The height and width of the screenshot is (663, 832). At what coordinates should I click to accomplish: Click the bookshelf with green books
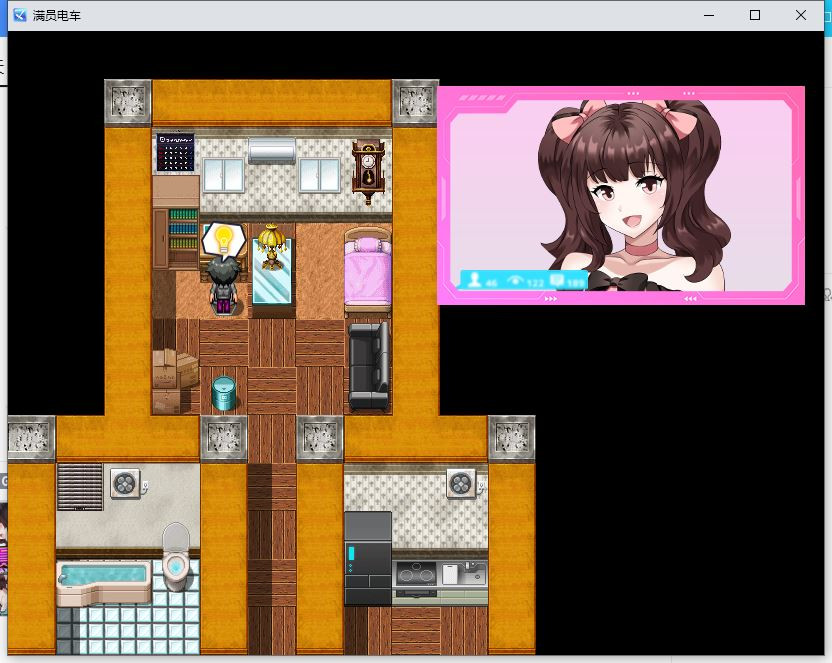[x=183, y=237]
